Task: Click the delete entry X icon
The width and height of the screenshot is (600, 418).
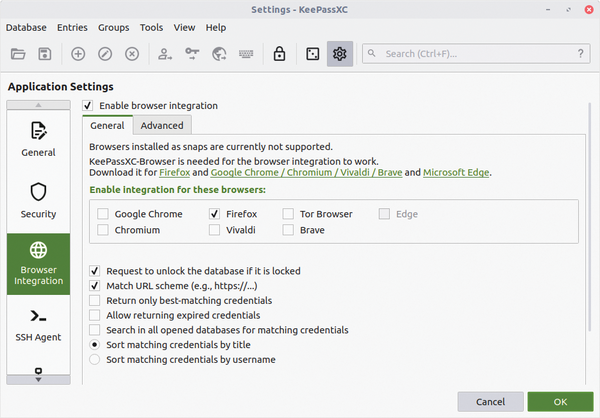Action: [x=132, y=54]
